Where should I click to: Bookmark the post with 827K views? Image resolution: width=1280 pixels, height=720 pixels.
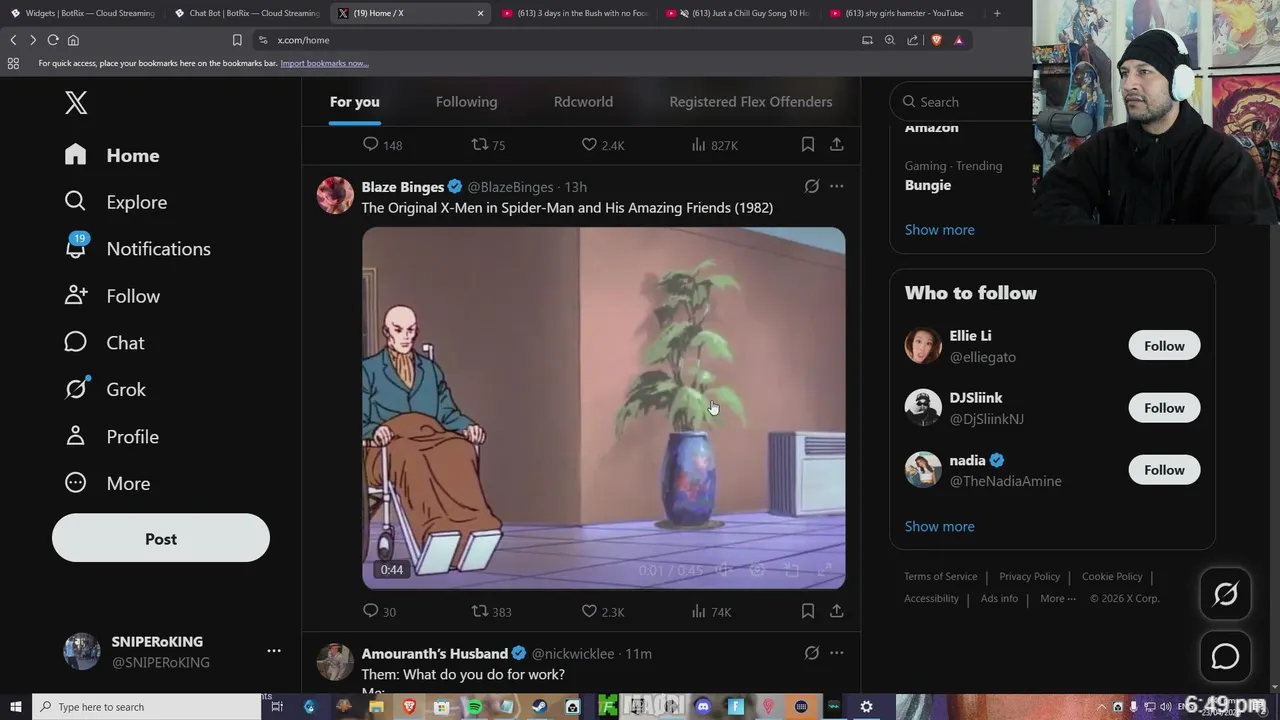807,145
